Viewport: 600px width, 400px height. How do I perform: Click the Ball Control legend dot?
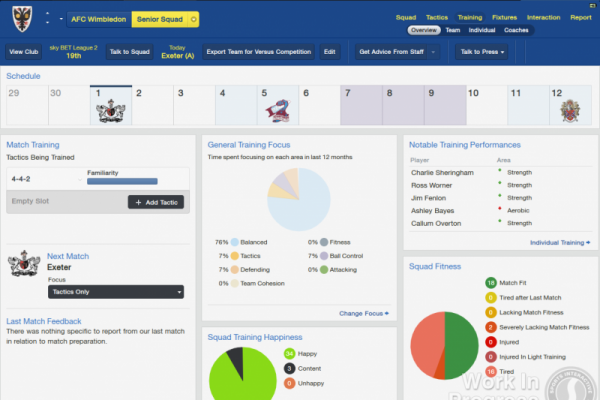324,256
